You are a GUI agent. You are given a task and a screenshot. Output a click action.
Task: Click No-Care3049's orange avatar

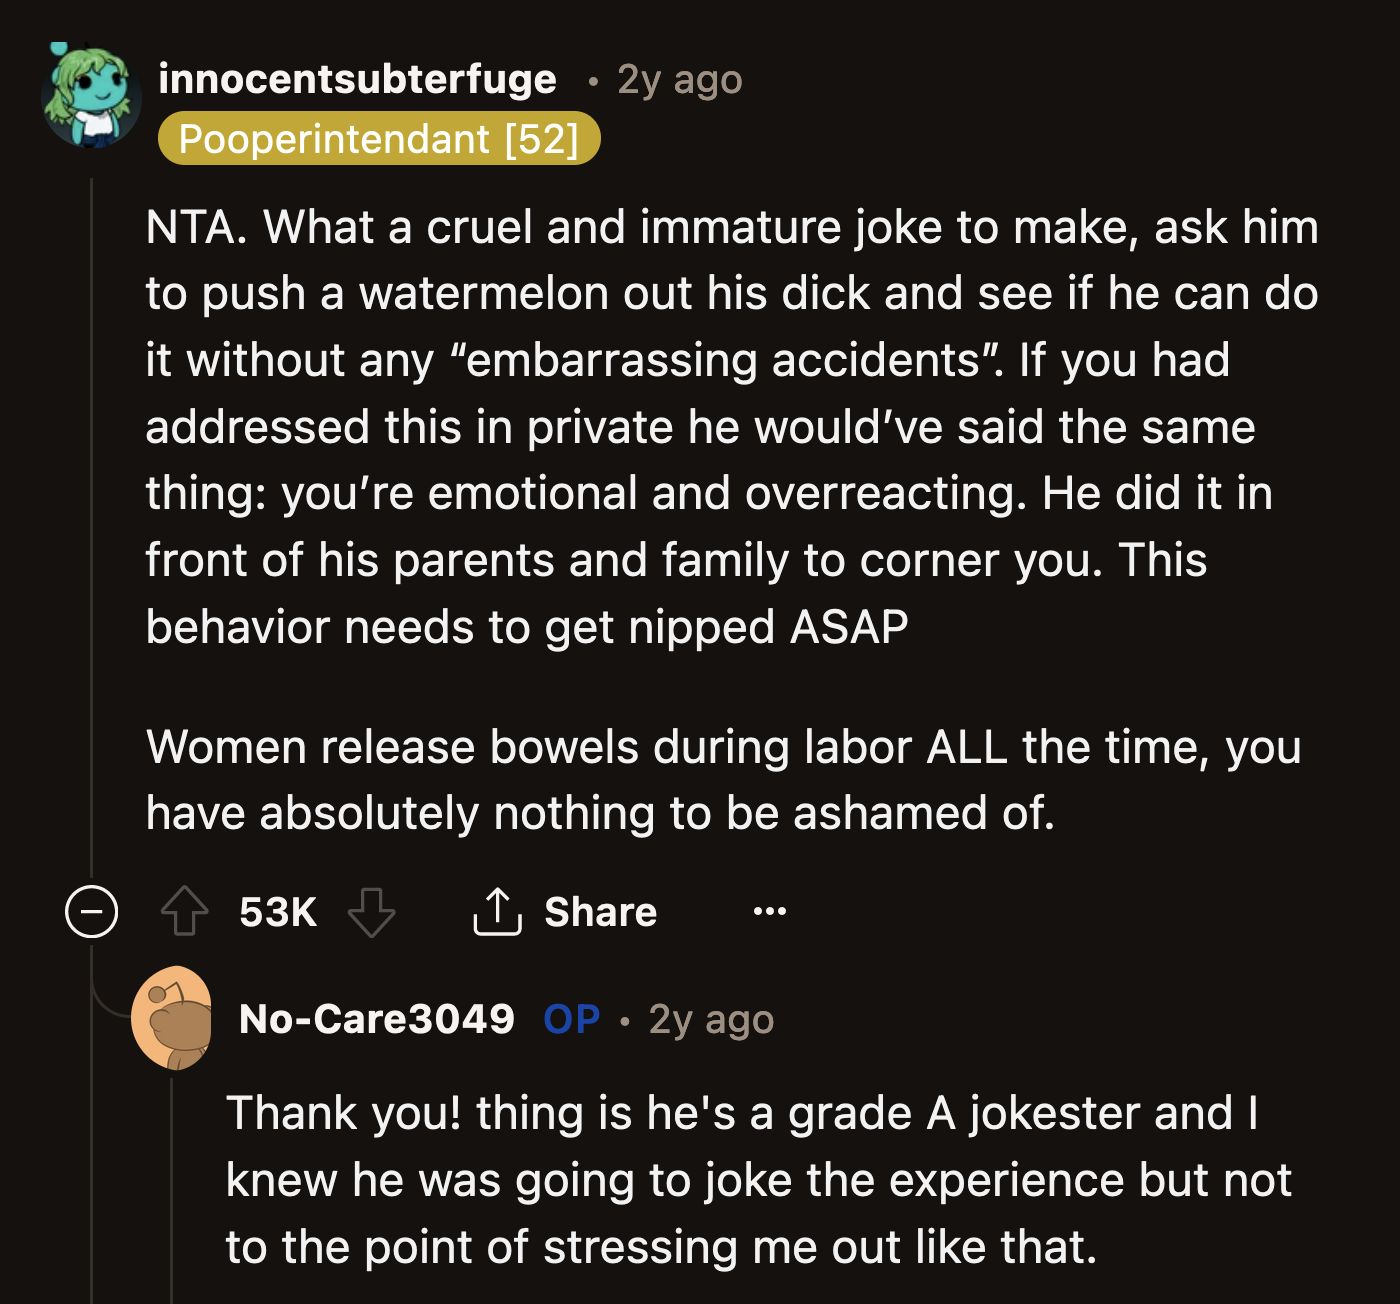tap(173, 1019)
